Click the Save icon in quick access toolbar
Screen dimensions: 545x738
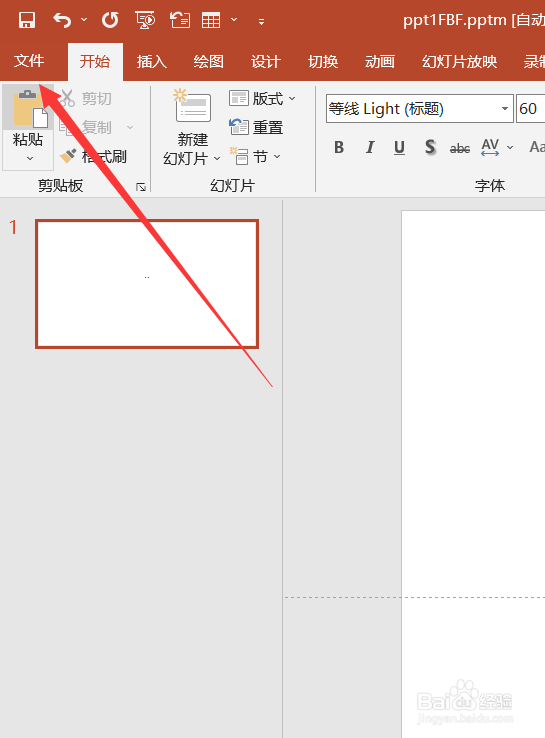tap(27, 20)
